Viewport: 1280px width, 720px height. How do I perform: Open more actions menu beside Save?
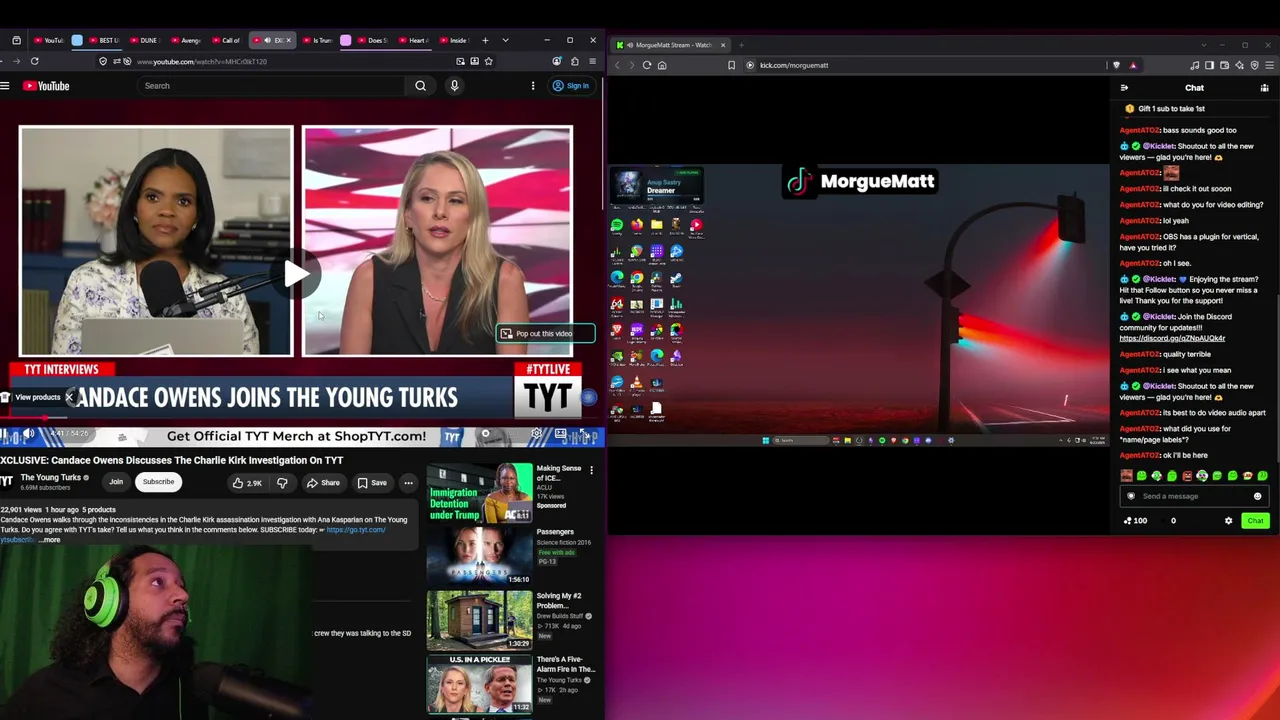pyautogui.click(x=408, y=484)
